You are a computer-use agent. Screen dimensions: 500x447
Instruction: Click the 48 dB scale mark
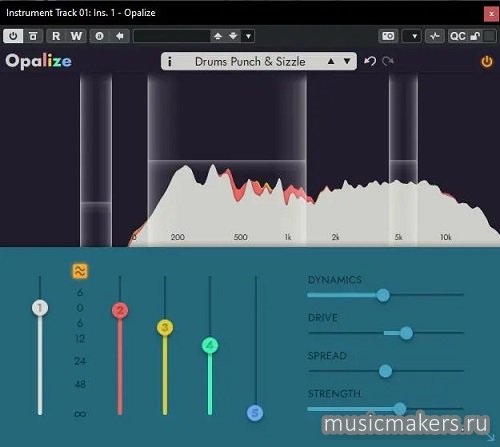point(80,384)
